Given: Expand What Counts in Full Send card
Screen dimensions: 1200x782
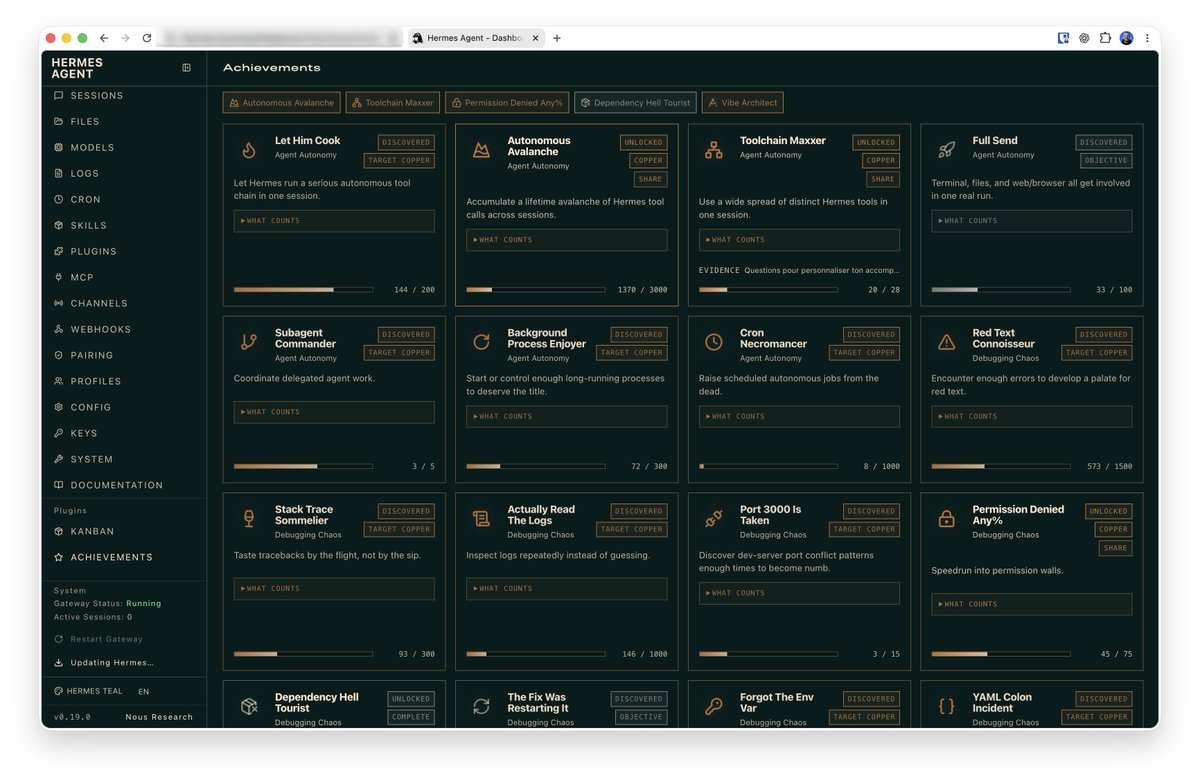Looking at the screenshot, I should pyautogui.click(x=1032, y=221).
